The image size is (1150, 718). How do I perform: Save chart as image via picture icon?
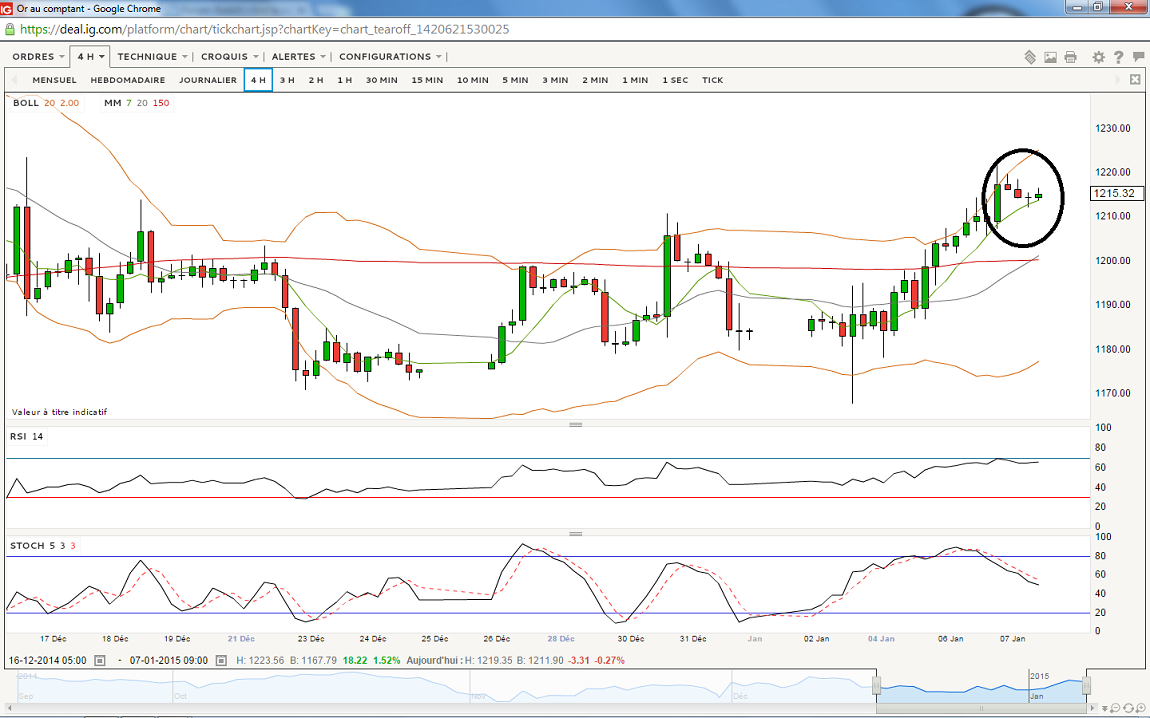1050,57
